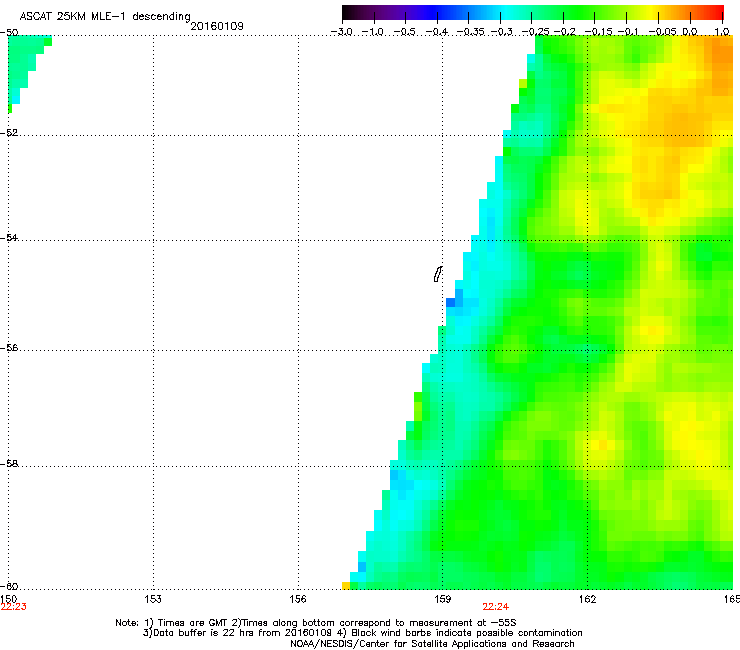The width and height of the screenshot is (740, 650).
Task: Click the -0.5 colorbar label
Action: 404,32
